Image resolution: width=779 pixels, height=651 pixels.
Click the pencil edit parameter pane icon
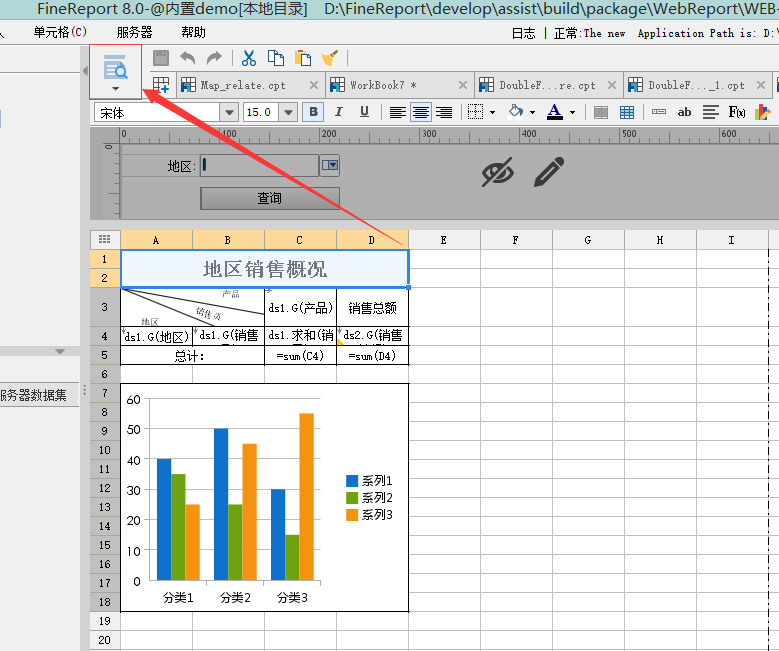point(549,171)
